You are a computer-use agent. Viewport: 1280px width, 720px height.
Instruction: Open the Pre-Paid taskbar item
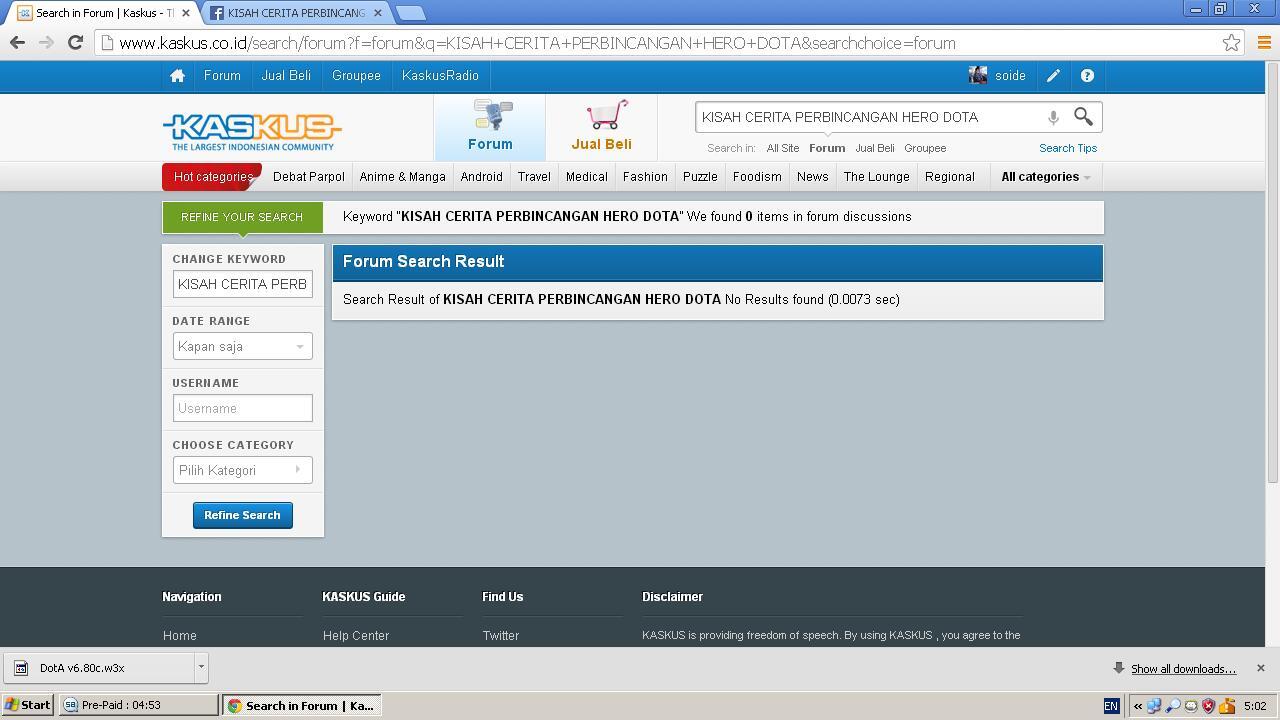point(138,705)
